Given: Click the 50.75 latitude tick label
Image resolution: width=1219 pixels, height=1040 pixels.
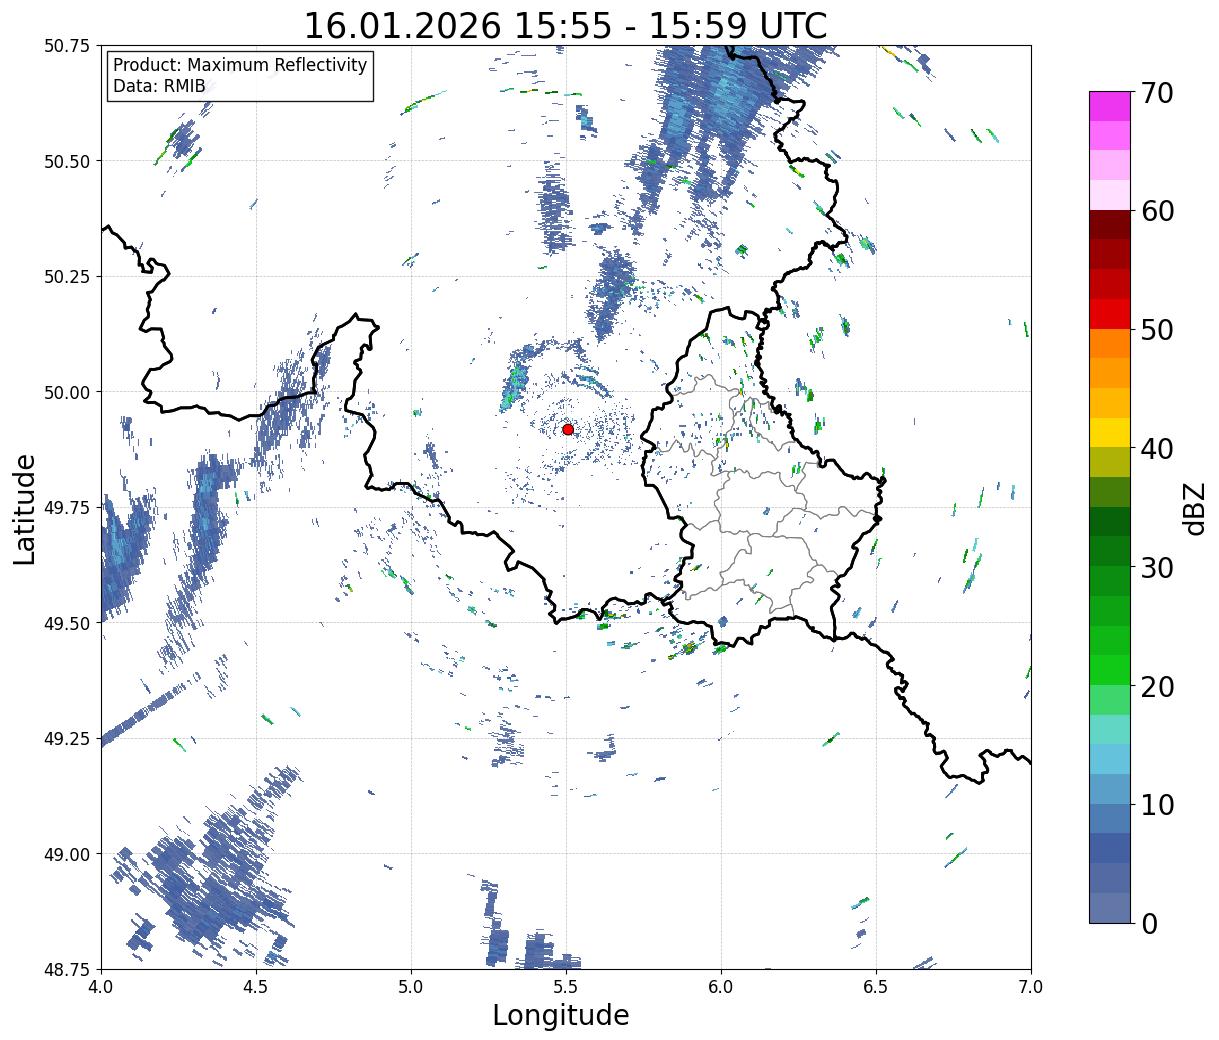Looking at the screenshot, I should pos(66,46).
